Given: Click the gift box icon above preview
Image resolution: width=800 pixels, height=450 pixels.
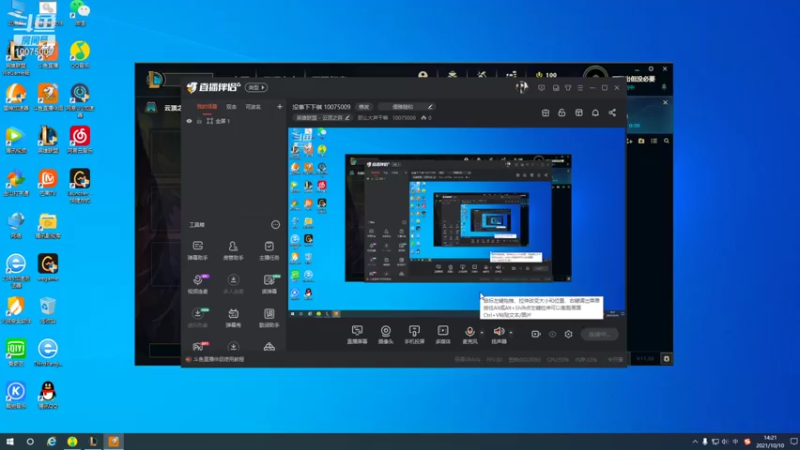Looking at the screenshot, I should point(545,113).
